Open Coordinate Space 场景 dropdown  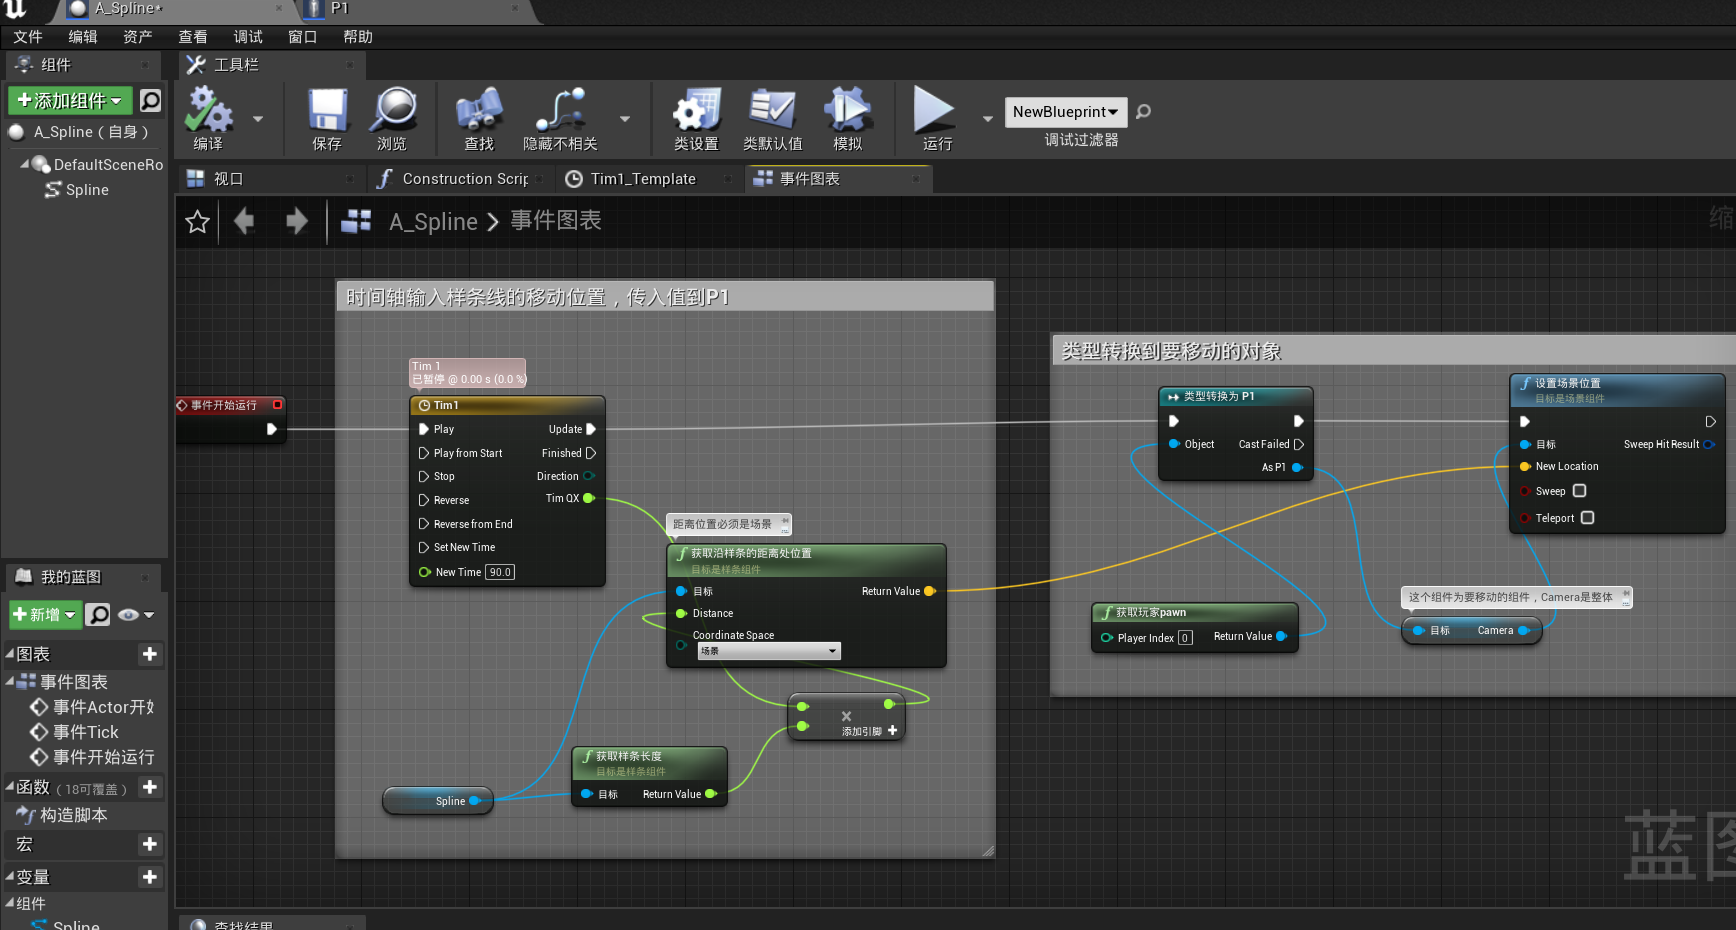point(768,651)
